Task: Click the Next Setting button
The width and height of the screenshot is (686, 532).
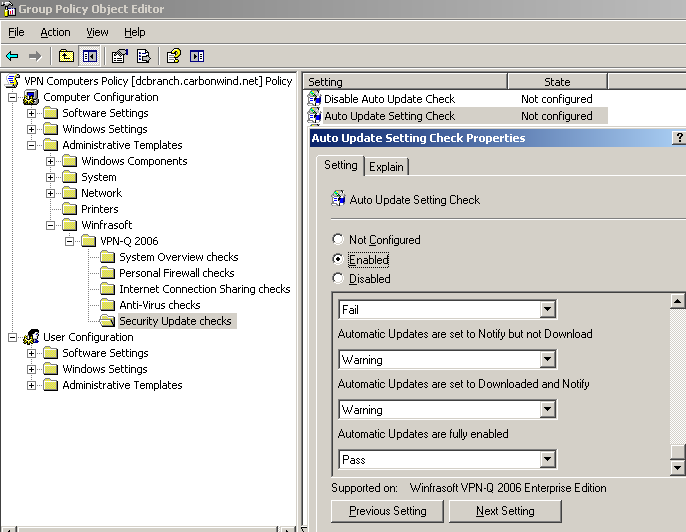Action: pyautogui.click(x=505, y=511)
